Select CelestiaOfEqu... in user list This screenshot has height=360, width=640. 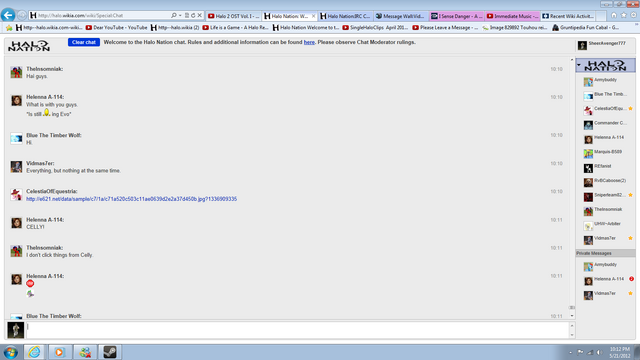pyautogui.click(x=606, y=109)
